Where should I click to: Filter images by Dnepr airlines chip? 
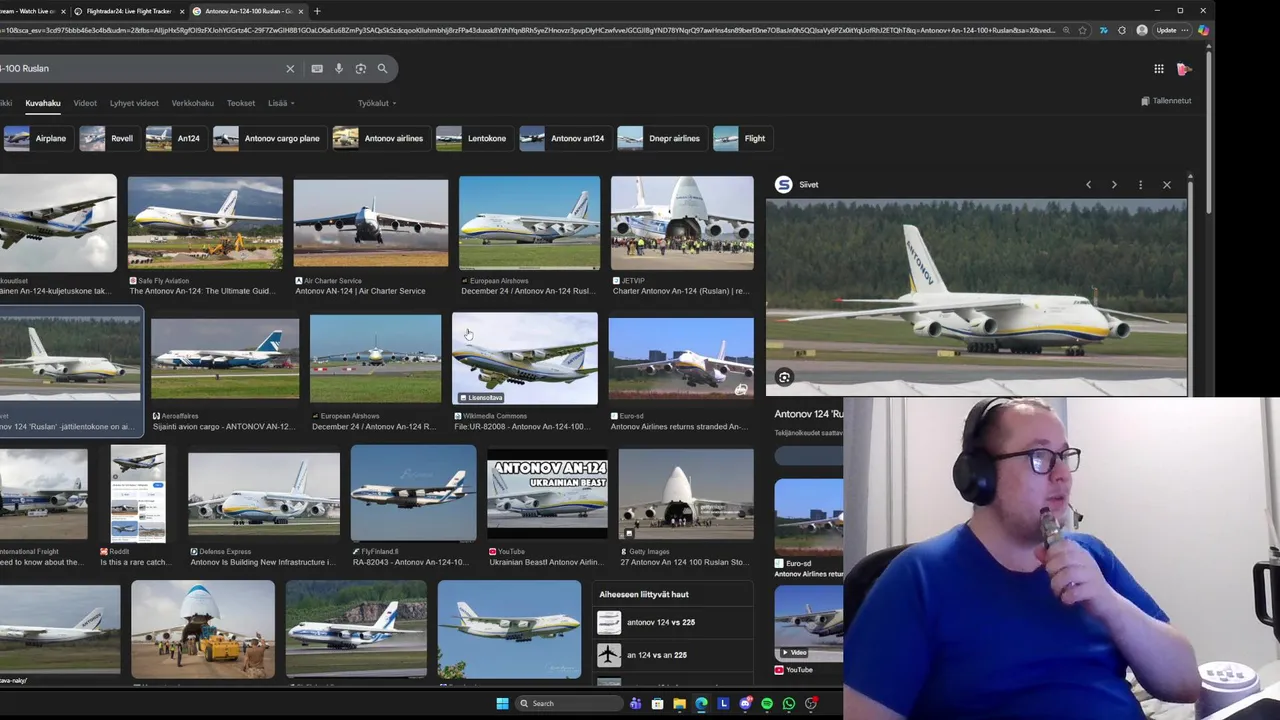(x=660, y=139)
